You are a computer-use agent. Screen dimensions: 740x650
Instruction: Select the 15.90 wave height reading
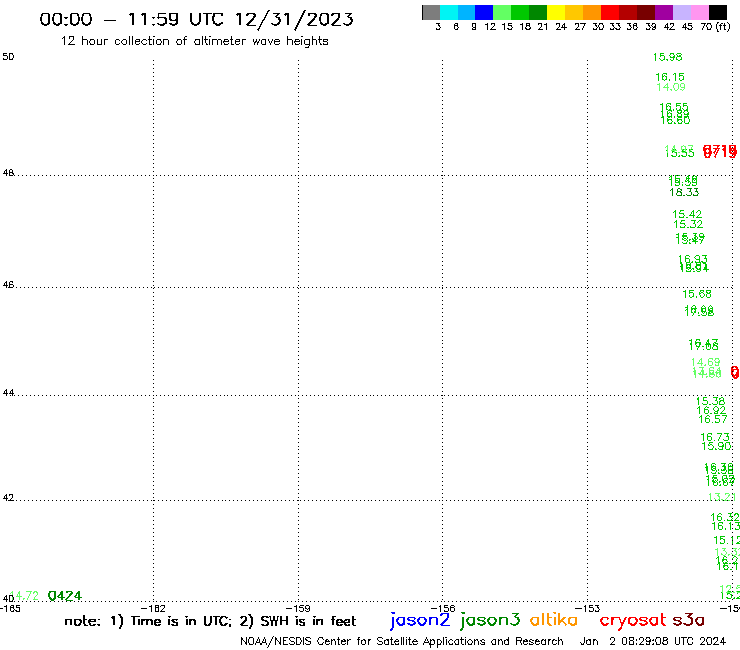coord(716,446)
